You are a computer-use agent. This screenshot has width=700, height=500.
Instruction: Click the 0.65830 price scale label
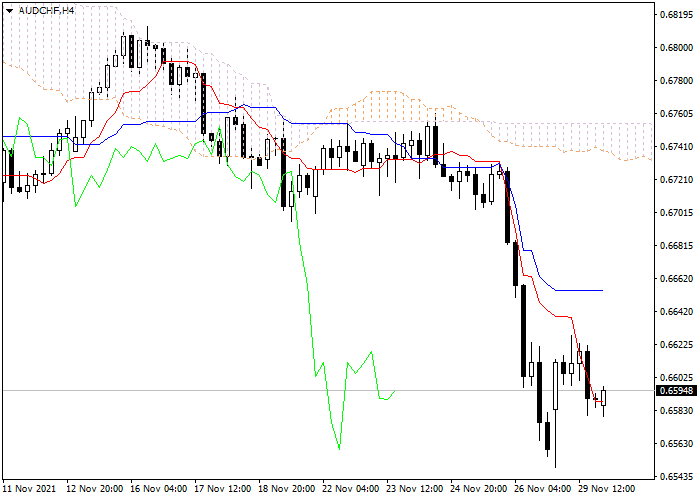[676, 411]
